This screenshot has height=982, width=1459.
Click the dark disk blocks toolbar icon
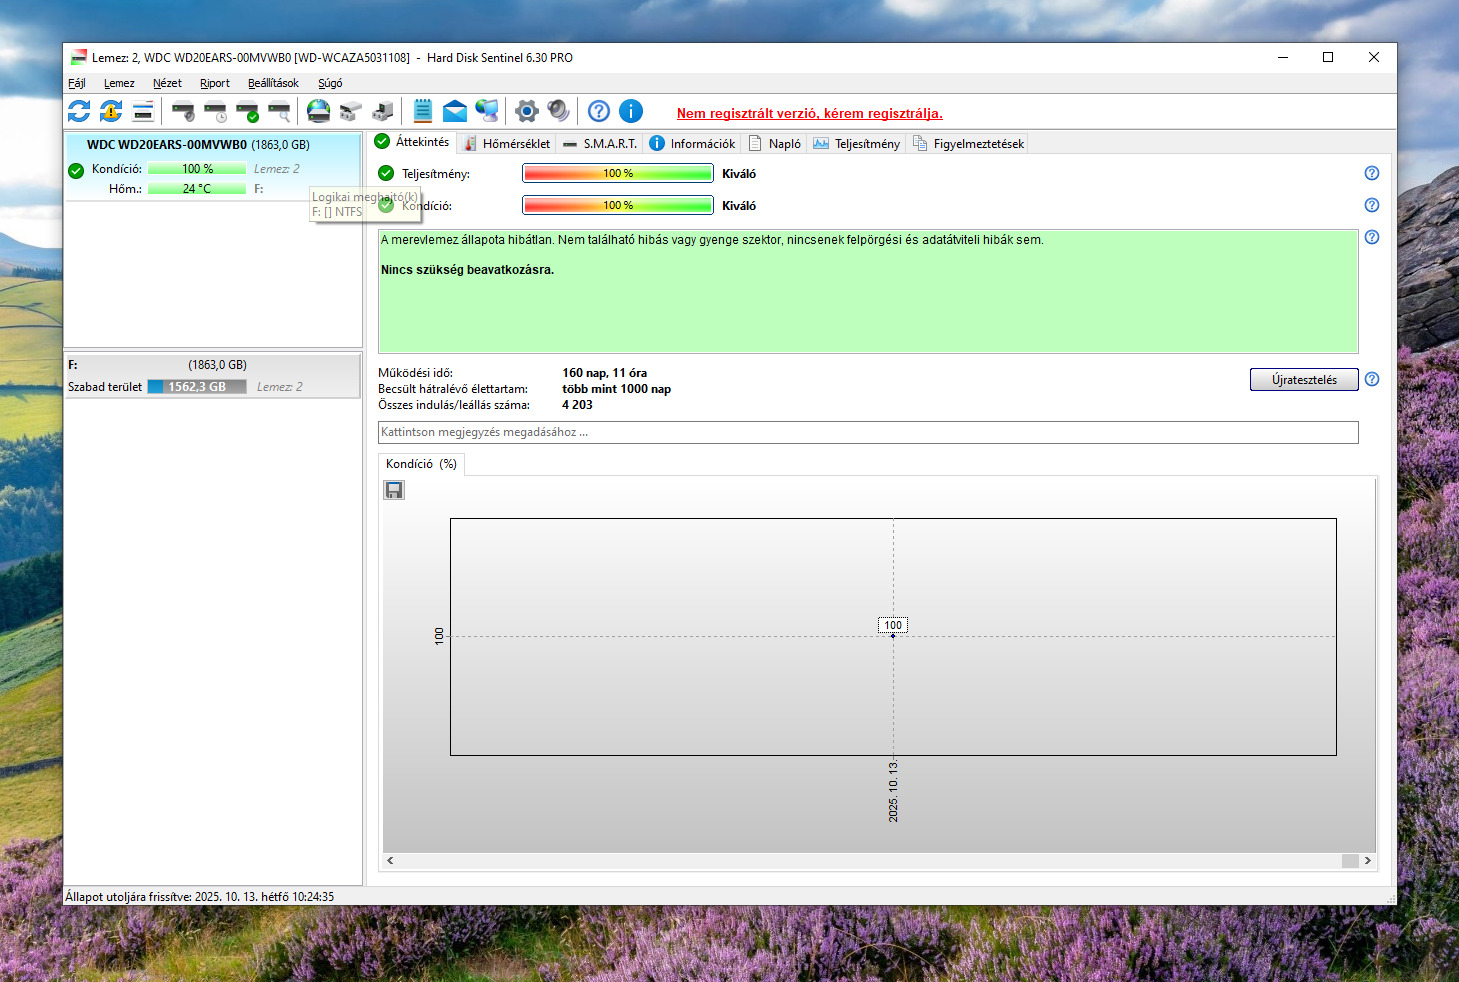pyautogui.click(x=382, y=111)
